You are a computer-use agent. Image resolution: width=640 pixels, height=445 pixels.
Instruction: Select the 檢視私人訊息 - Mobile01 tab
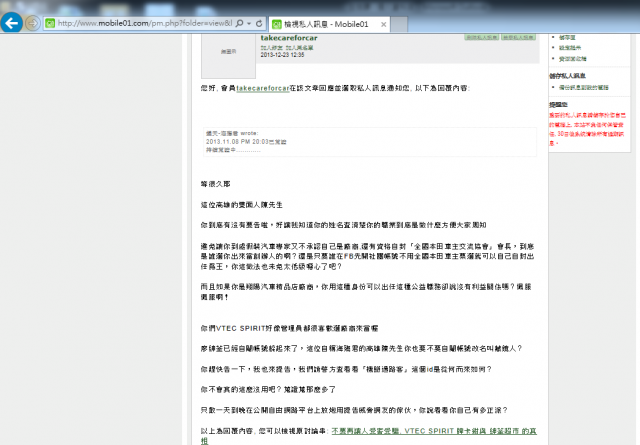[x=329, y=24]
